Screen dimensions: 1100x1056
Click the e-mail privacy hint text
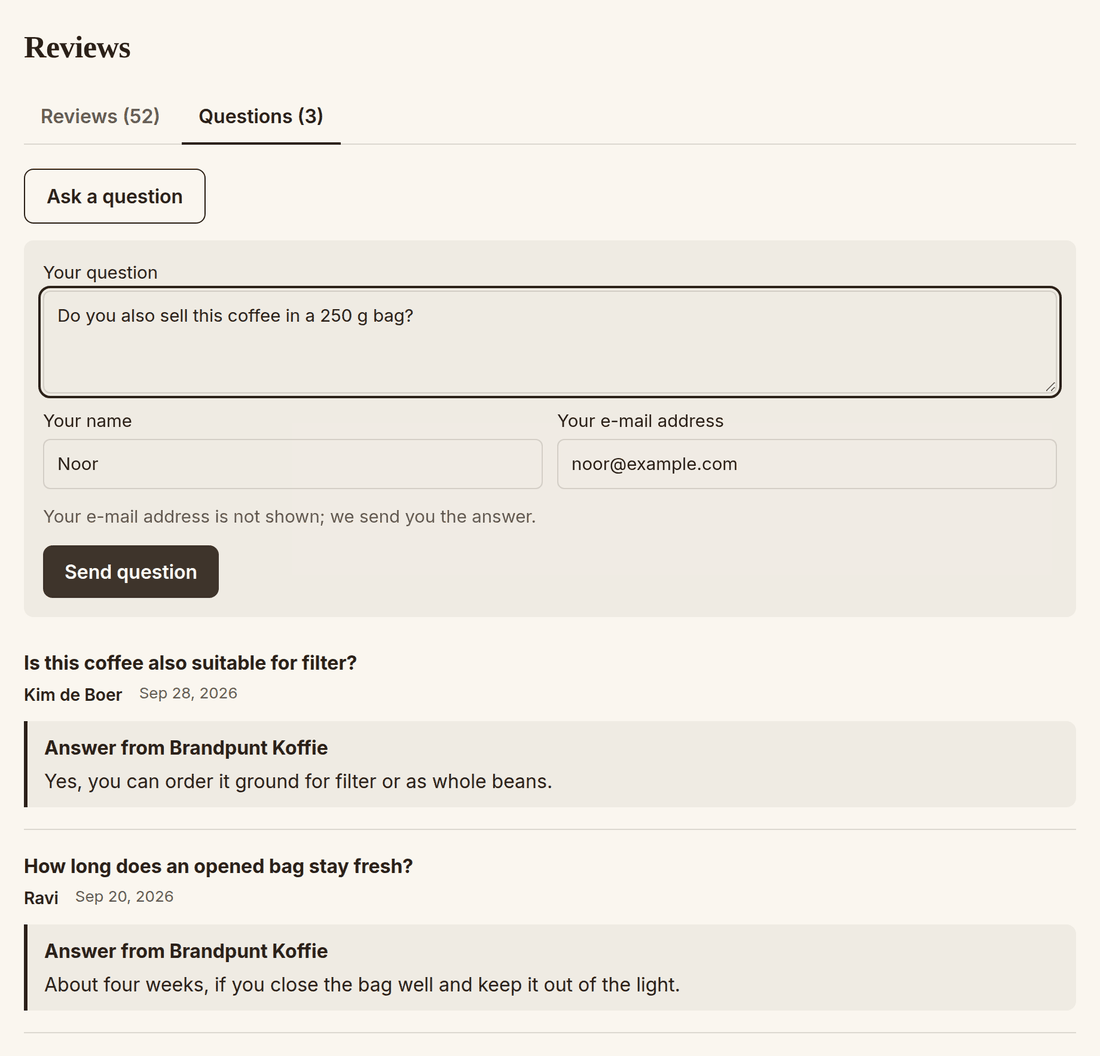click(290, 516)
